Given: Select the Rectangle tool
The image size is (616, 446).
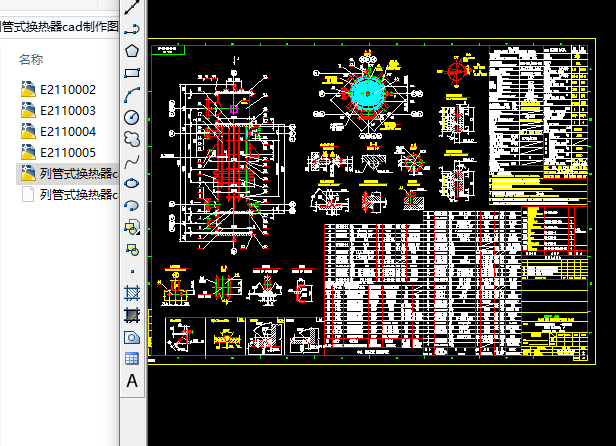Looking at the screenshot, I should coord(132,73).
